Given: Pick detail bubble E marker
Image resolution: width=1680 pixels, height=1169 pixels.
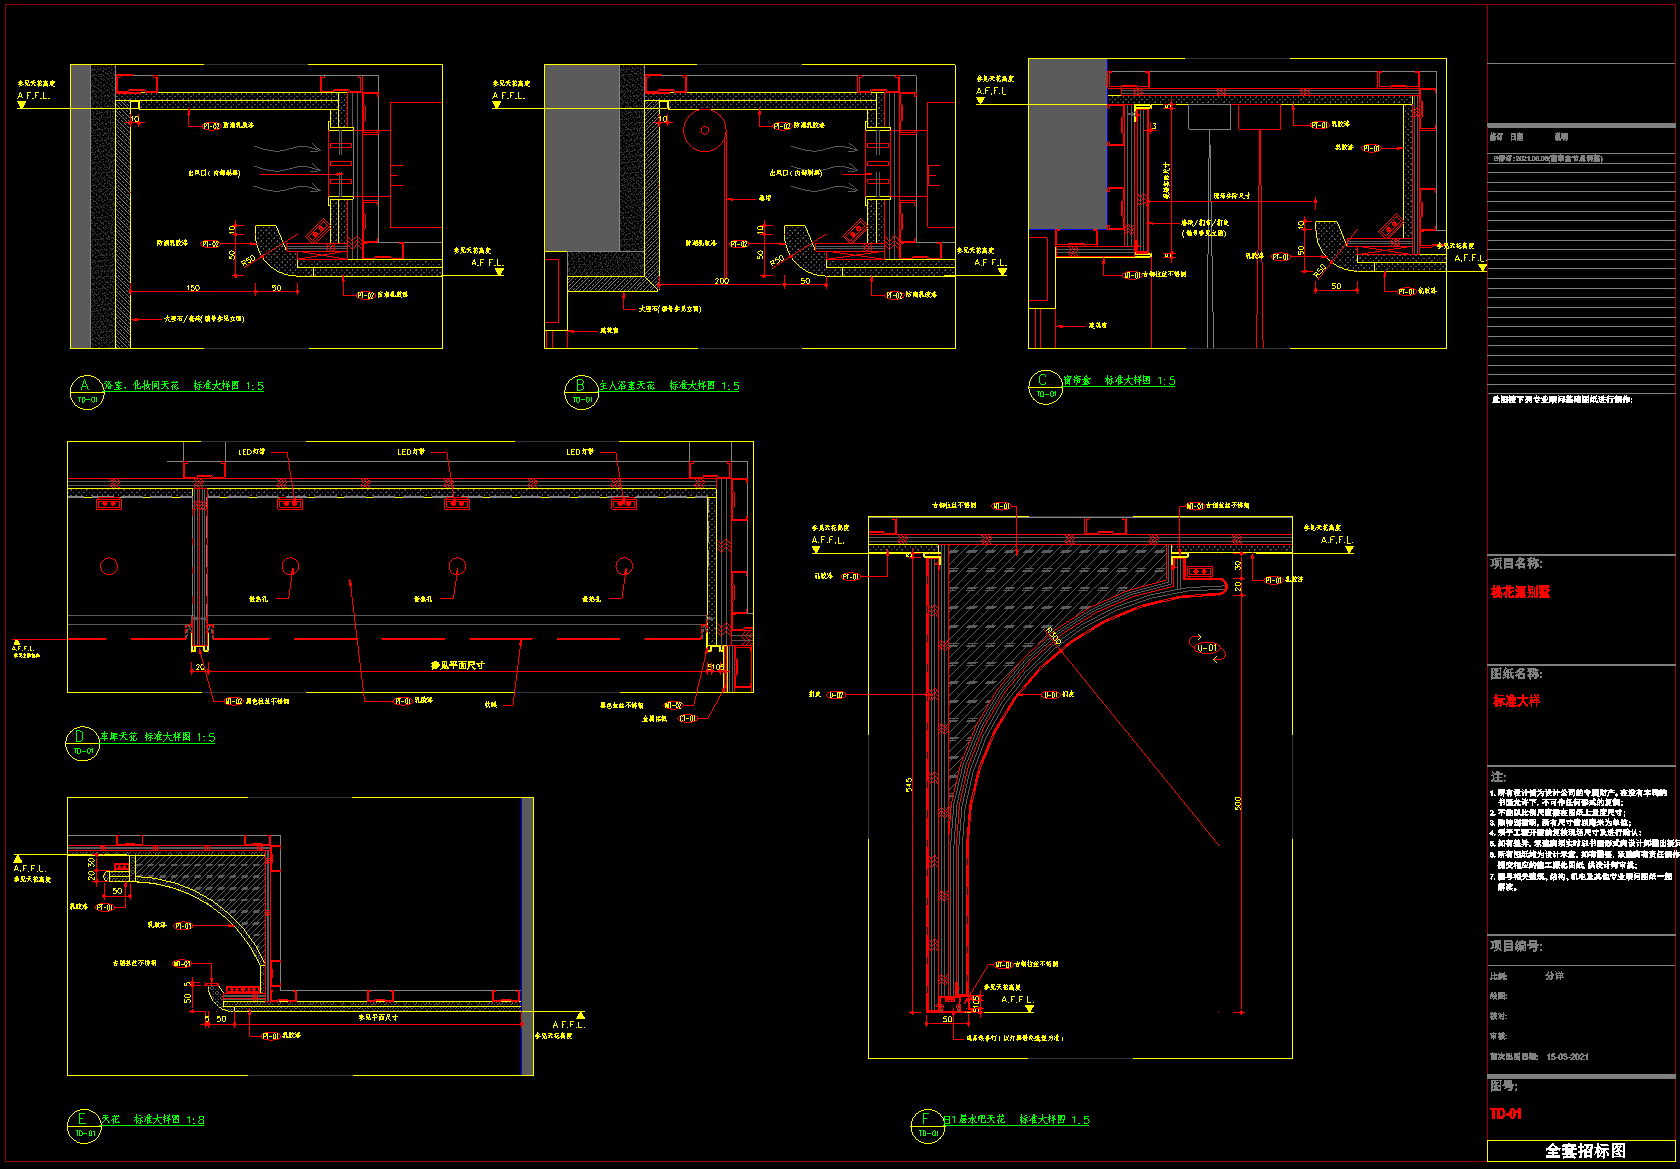Looking at the screenshot, I should (x=84, y=1125).
